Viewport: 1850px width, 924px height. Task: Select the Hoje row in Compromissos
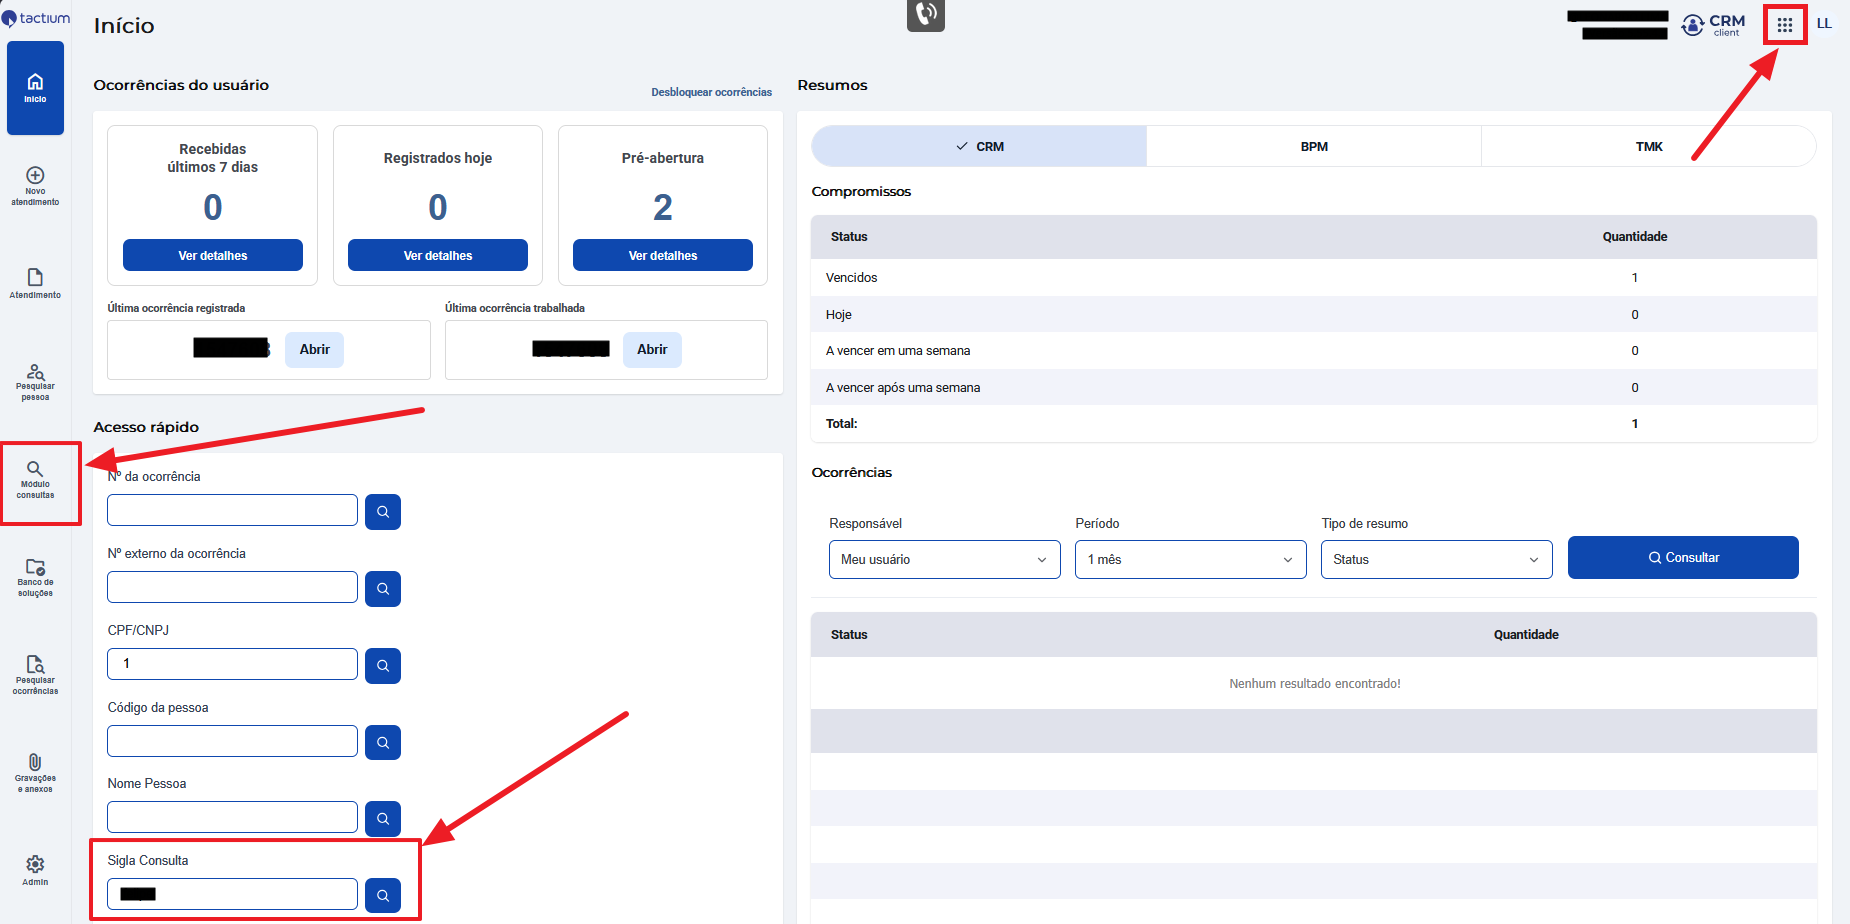coord(1314,314)
